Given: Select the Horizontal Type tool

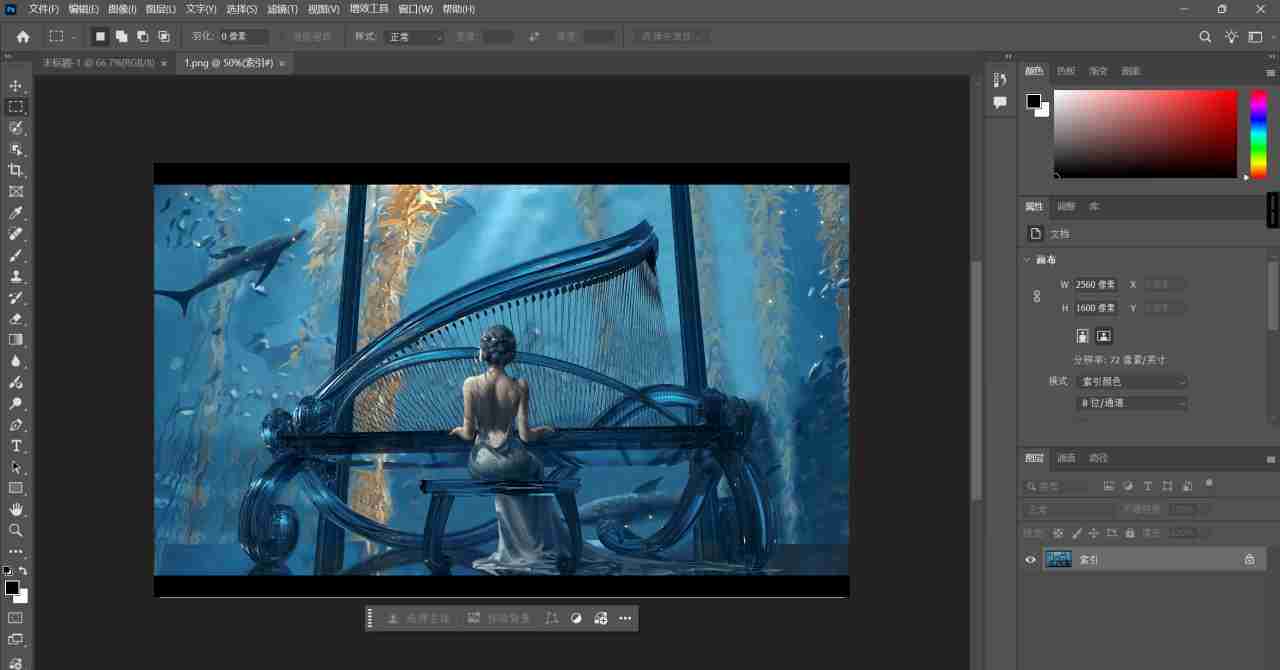Looking at the screenshot, I should pos(16,446).
